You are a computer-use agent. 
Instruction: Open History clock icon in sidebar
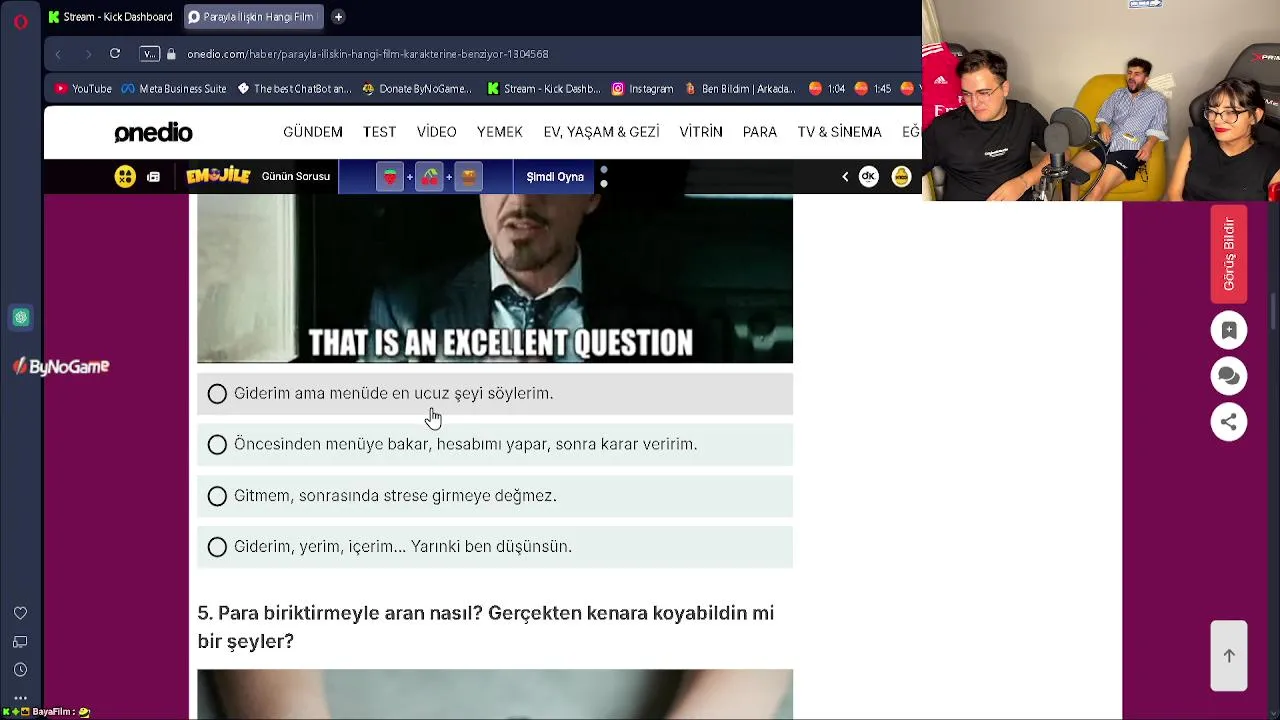click(x=20, y=670)
